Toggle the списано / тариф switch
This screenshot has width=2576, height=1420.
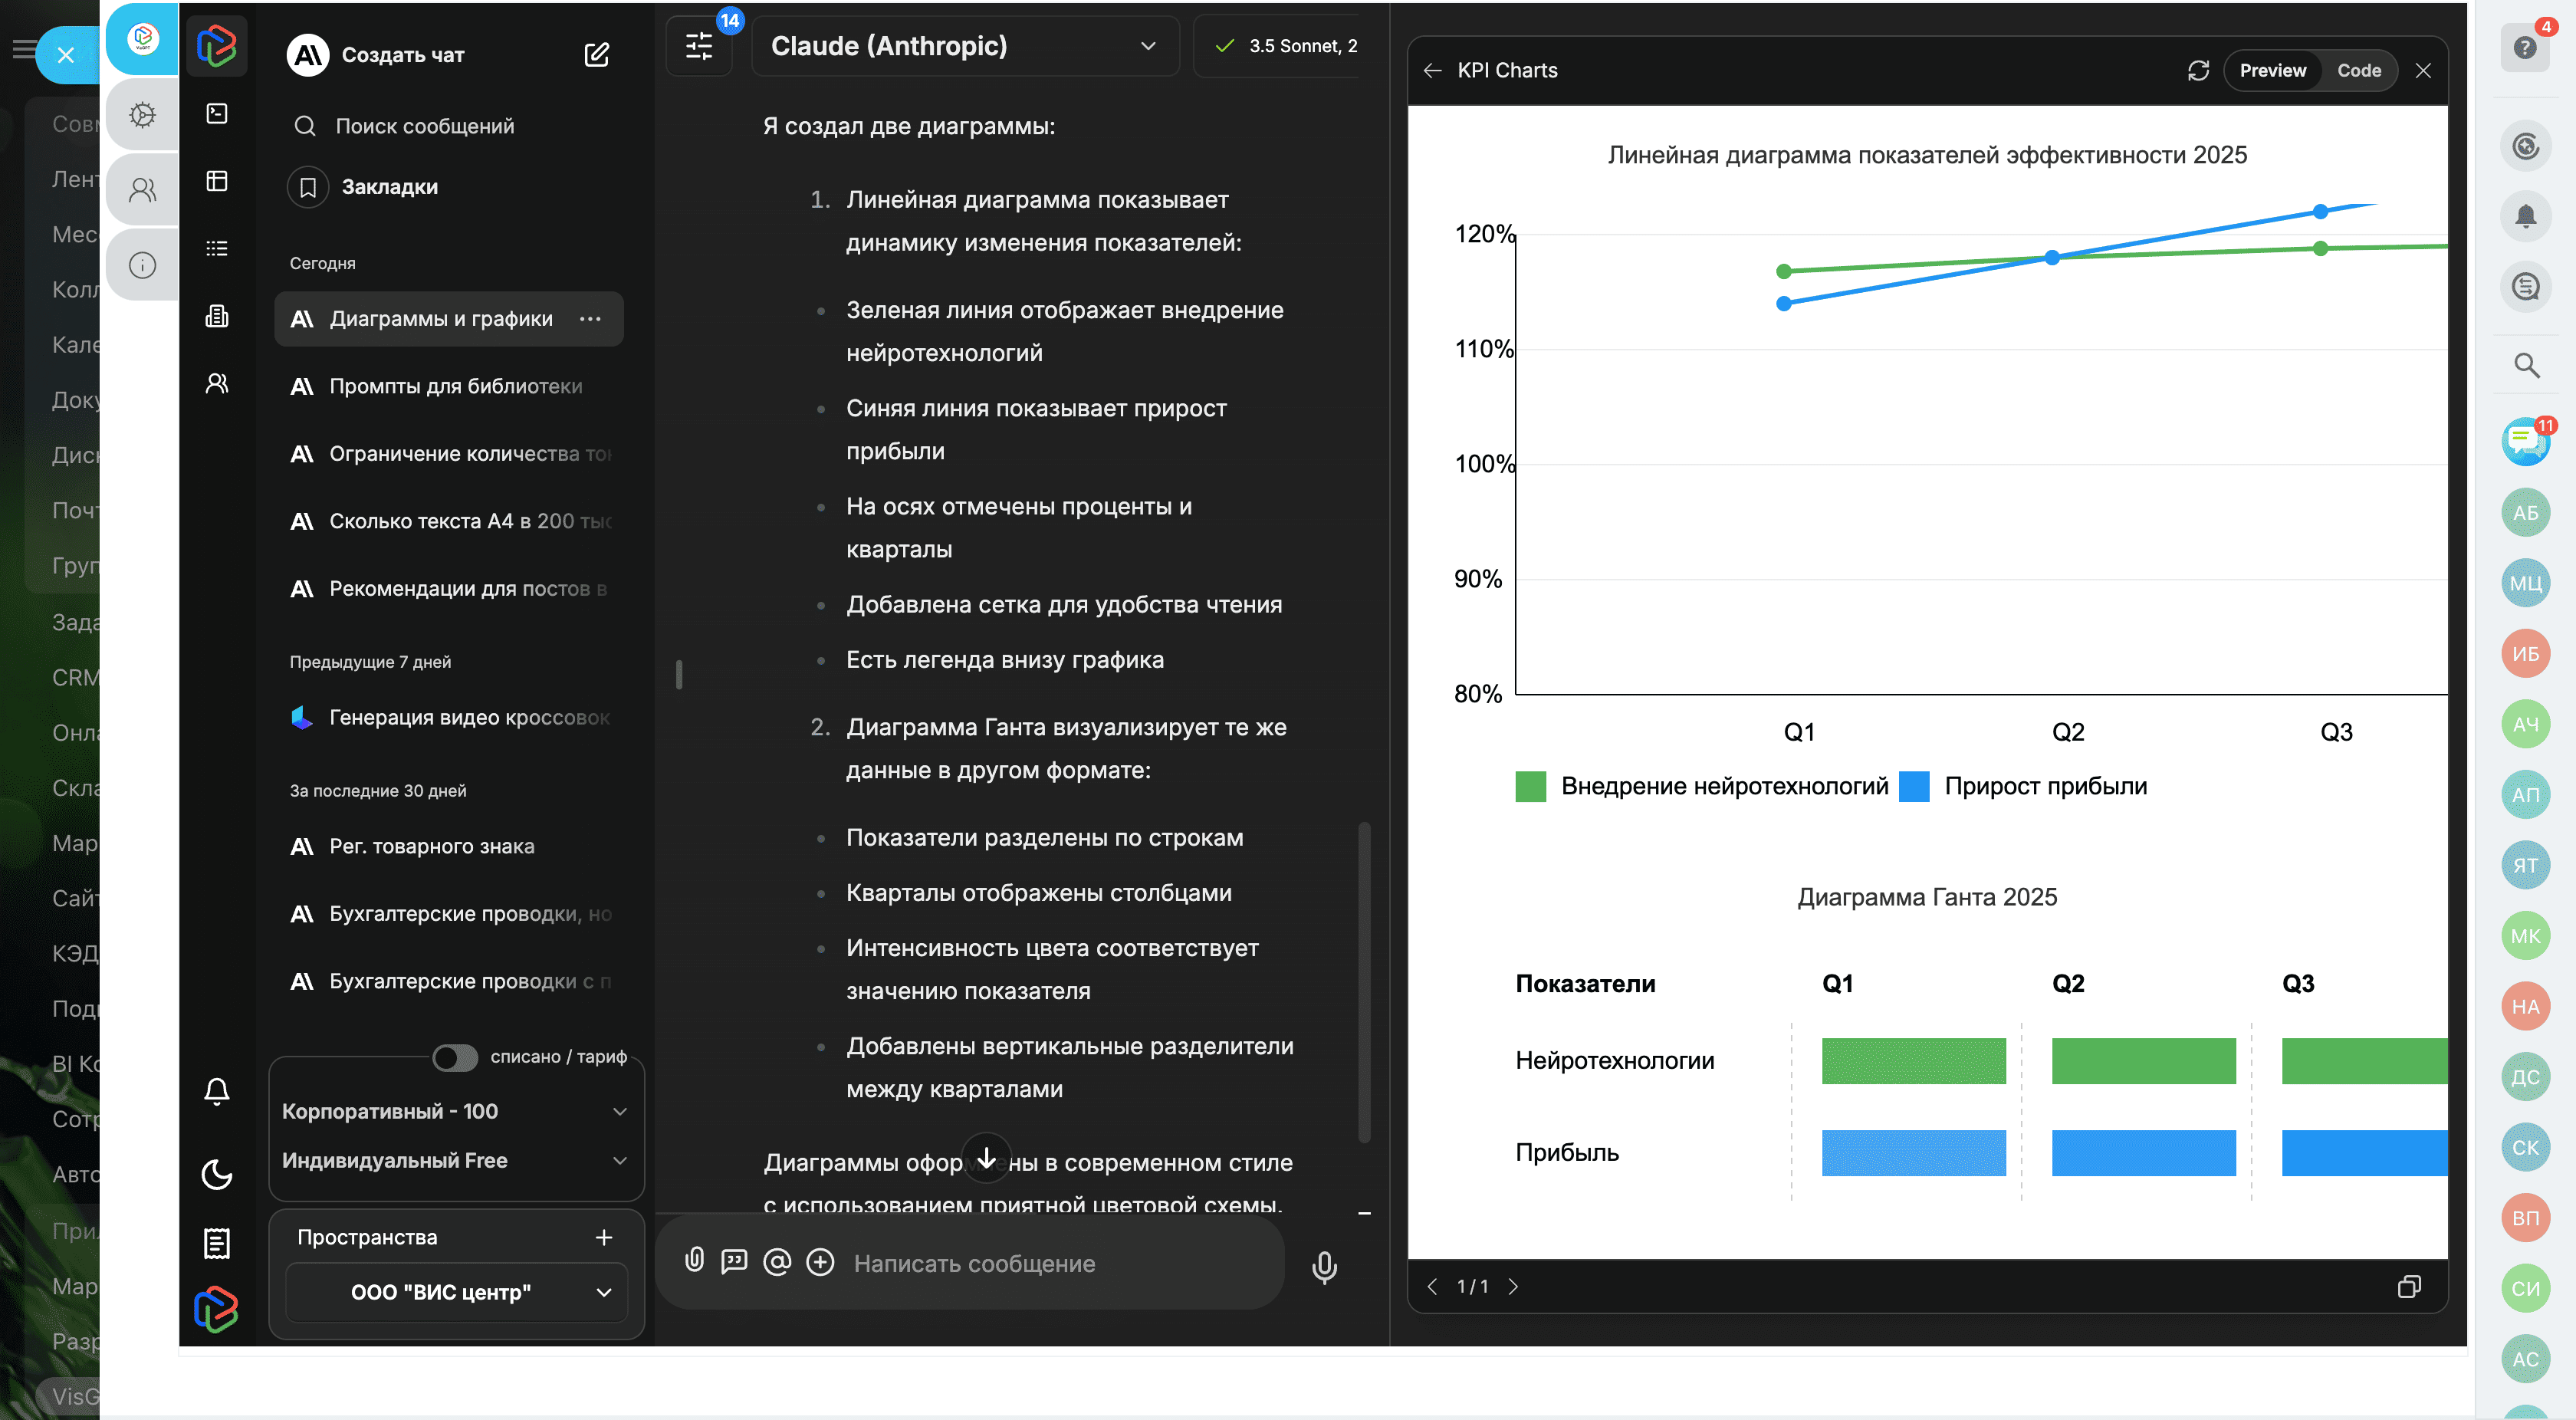(455, 1057)
